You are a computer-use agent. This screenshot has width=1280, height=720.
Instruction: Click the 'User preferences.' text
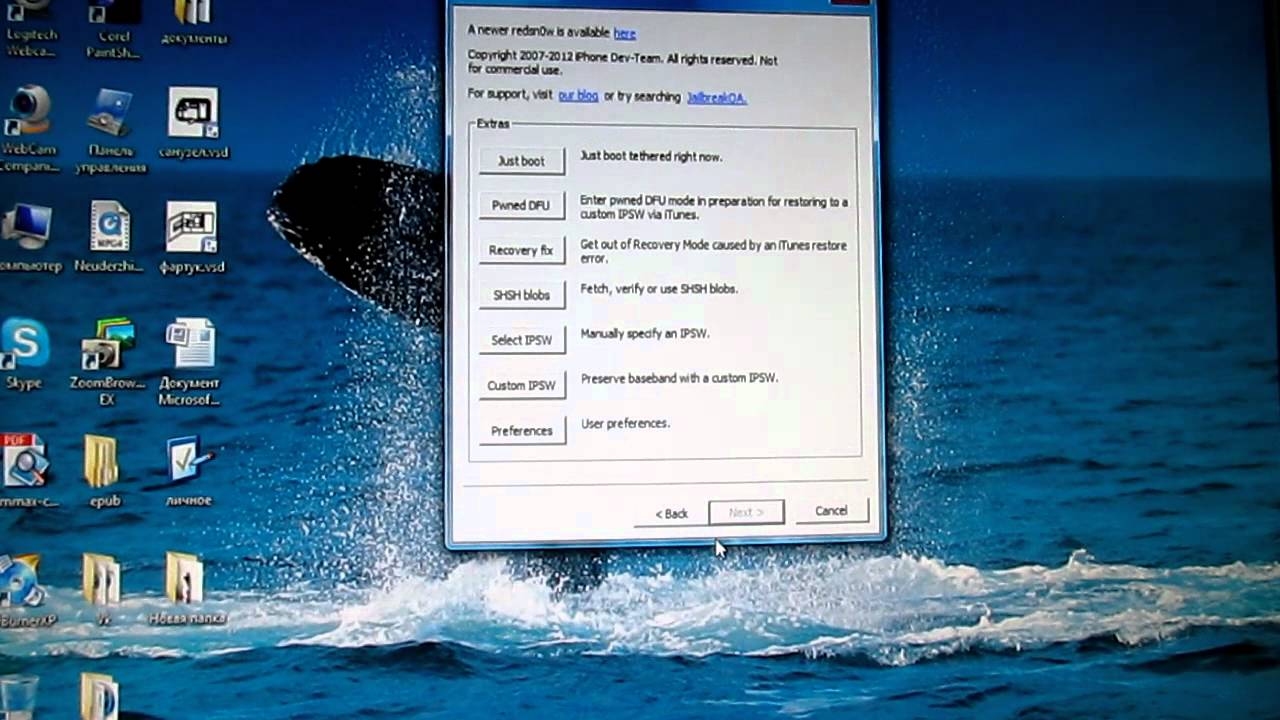pos(625,424)
